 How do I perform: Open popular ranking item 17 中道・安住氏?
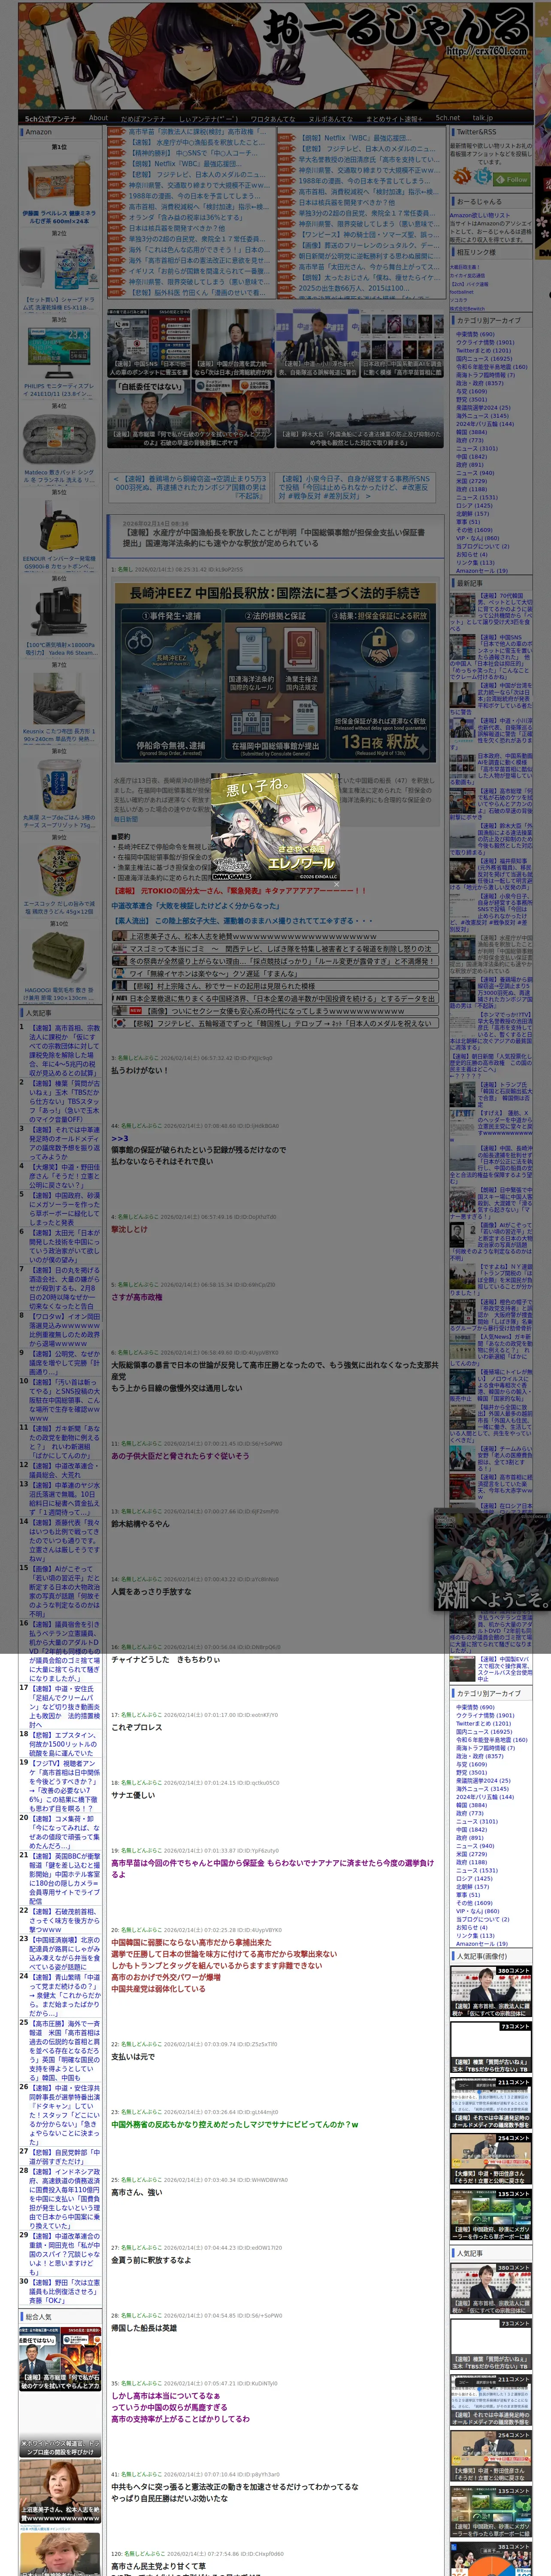64,1706
